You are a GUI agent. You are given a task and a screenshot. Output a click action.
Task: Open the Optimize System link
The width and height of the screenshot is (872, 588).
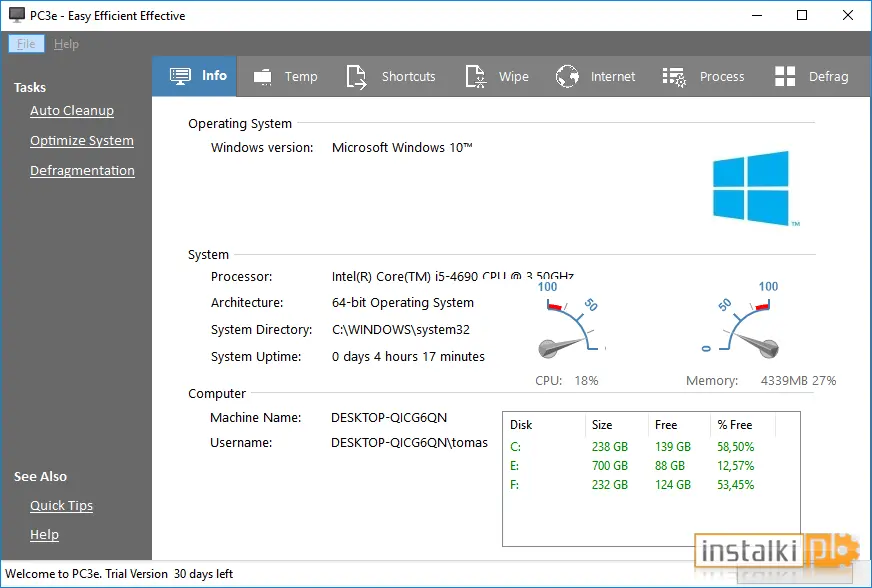pos(82,141)
